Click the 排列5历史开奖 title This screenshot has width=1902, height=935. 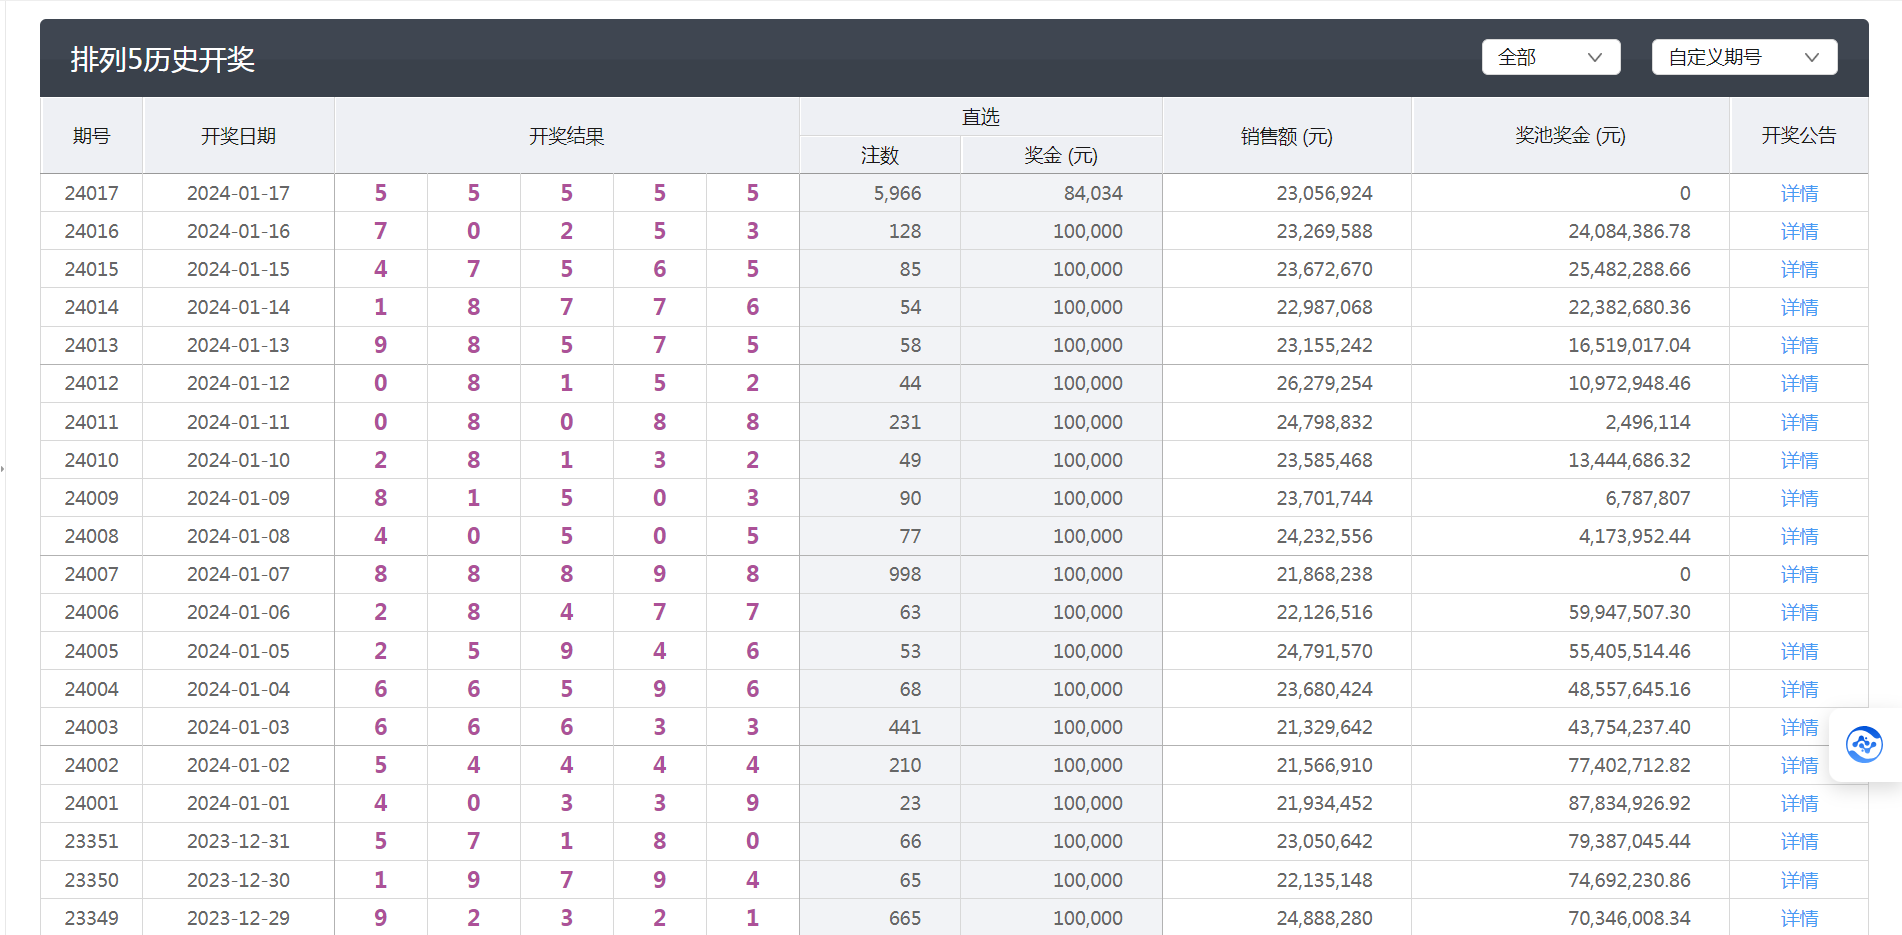pos(164,60)
